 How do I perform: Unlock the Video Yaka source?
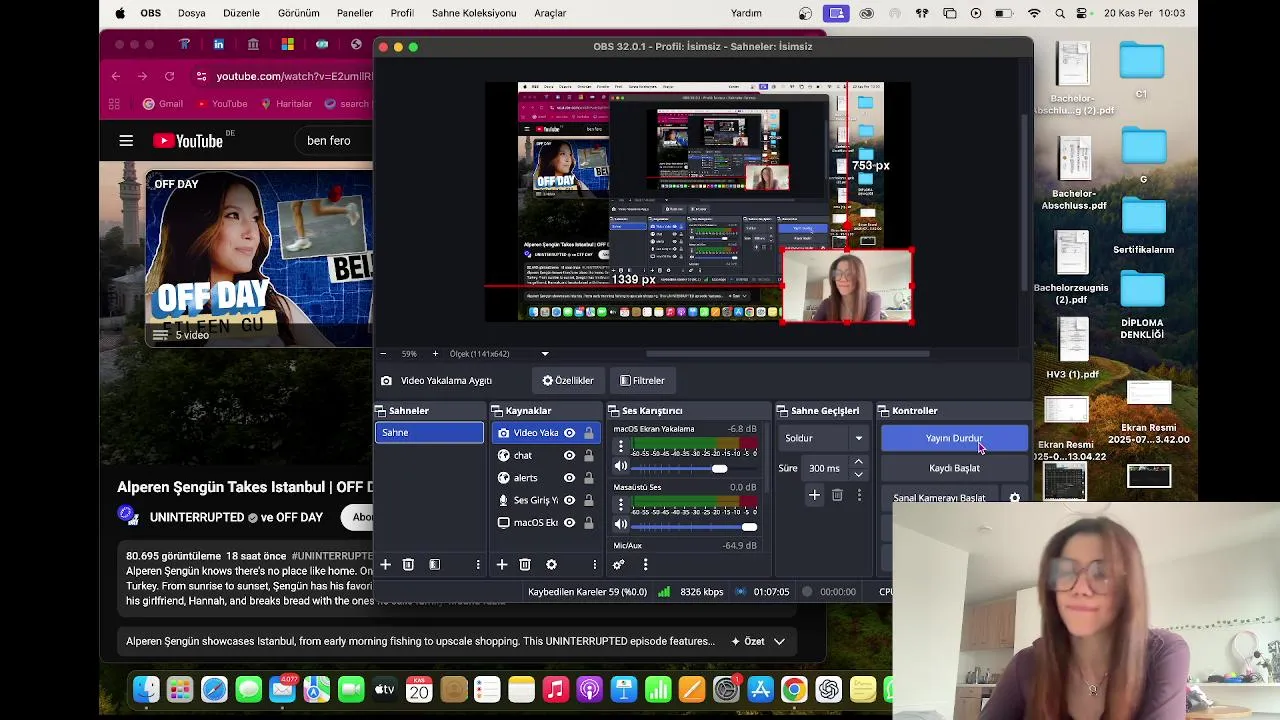click(588, 433)
